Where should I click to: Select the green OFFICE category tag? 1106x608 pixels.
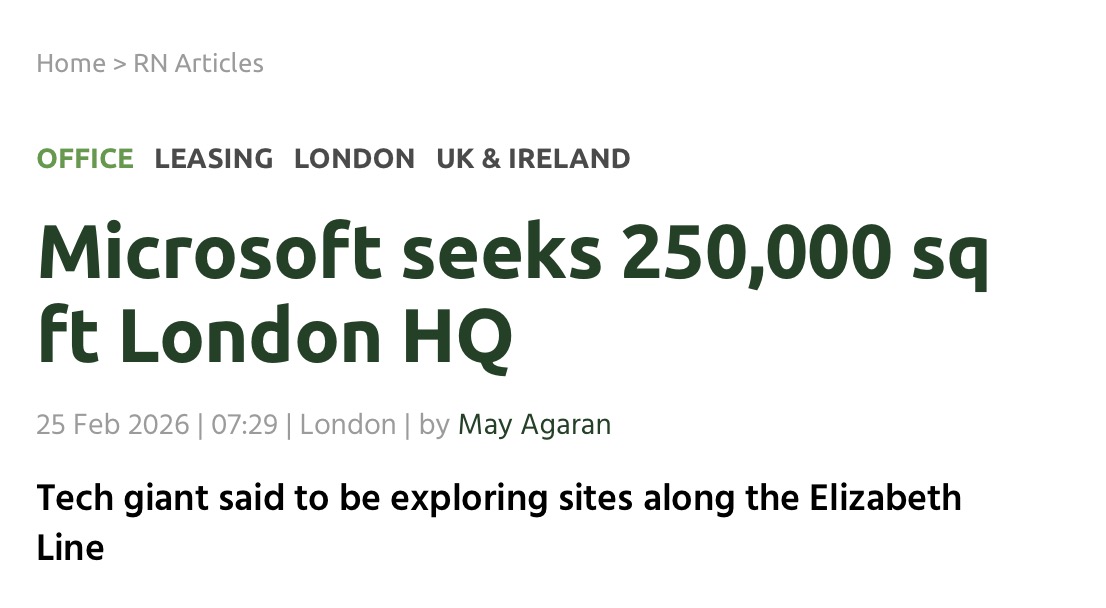(85, 158)
